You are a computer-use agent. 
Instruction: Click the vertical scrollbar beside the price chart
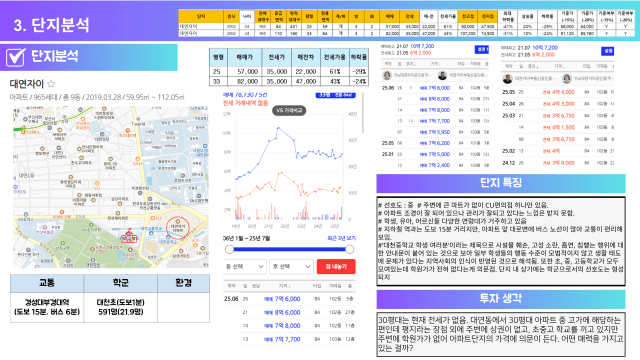[362, 113]
